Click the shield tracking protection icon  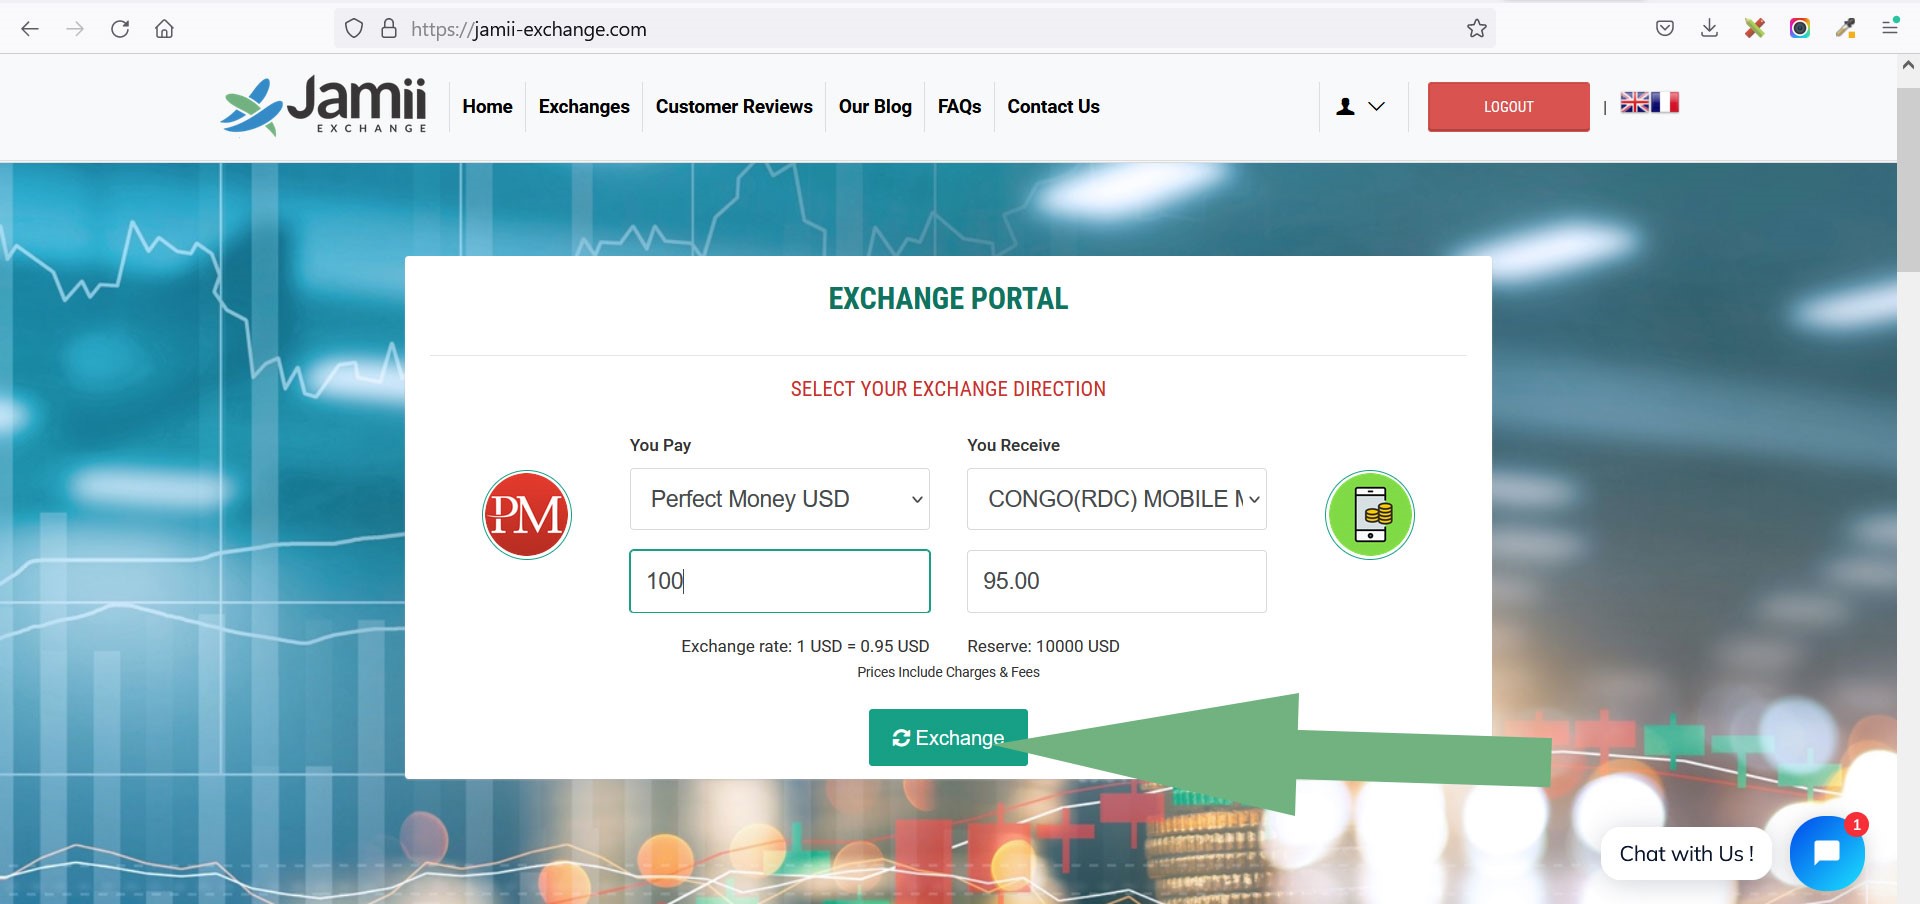point(354,29)
